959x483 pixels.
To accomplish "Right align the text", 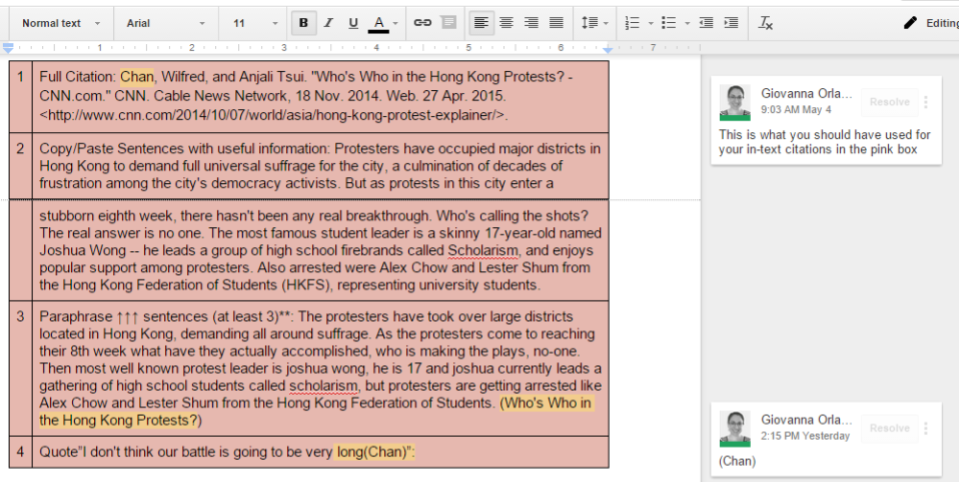I will (531, 23).
